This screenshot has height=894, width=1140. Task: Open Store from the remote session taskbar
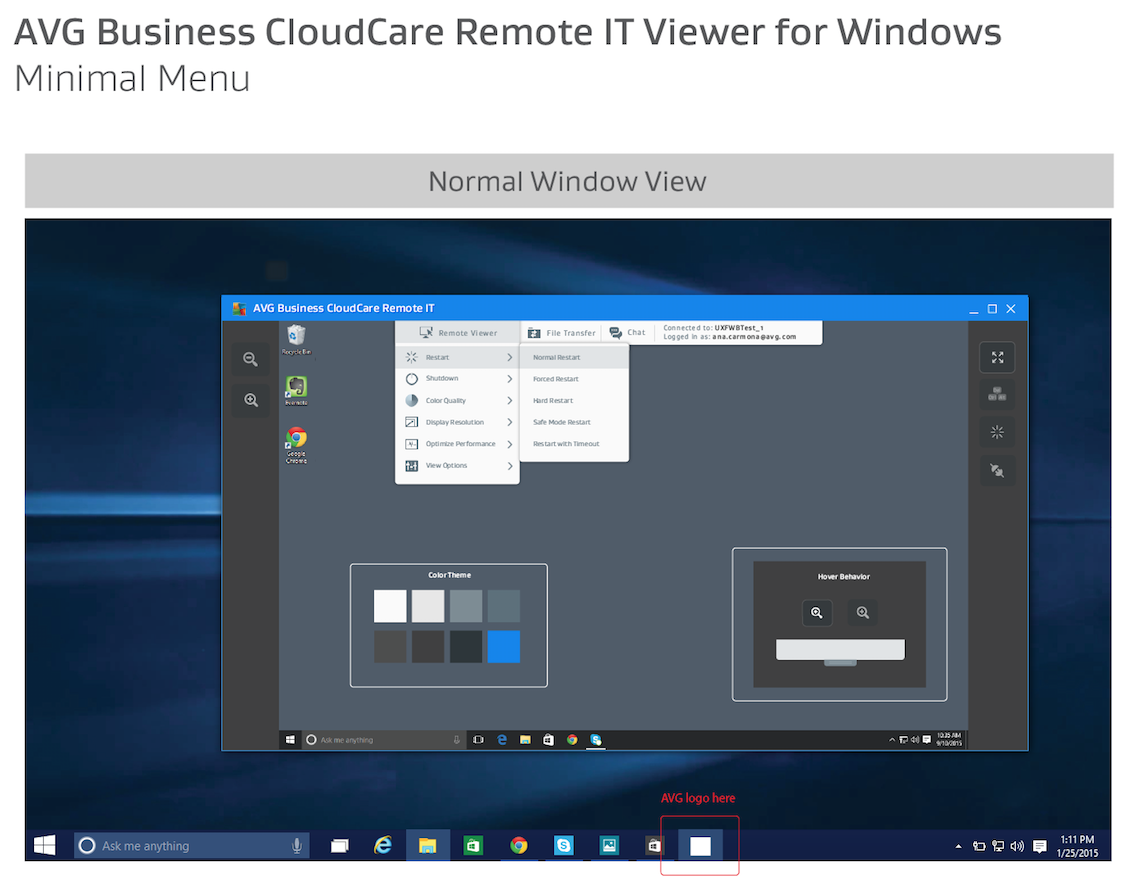pyautogui.click(x=548, y=740)
